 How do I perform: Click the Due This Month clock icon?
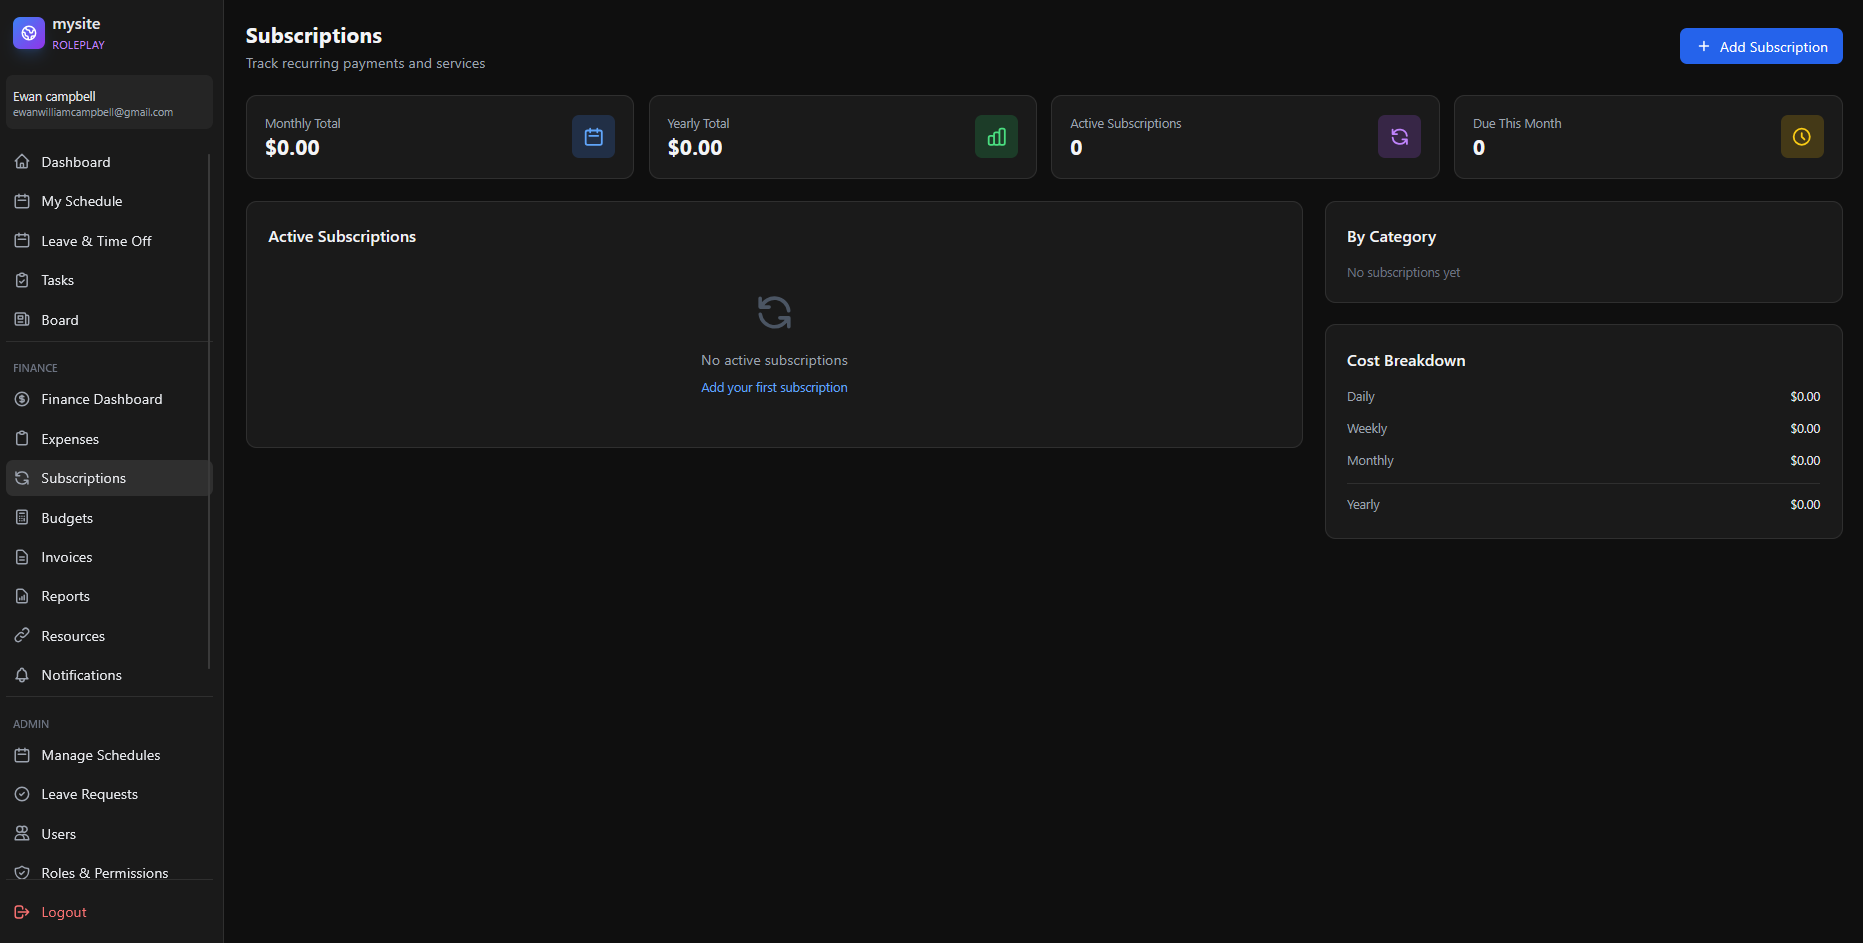pos(1801,137)
